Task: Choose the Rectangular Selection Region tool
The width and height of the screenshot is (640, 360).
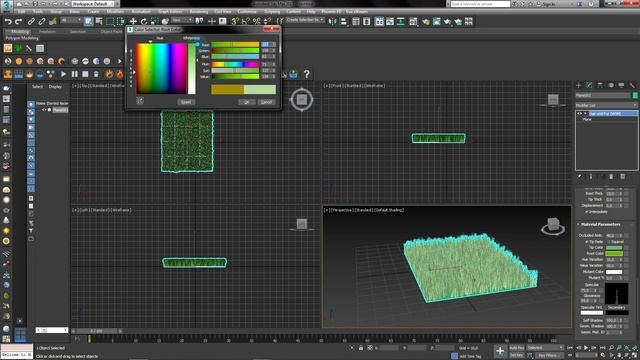Action: tap(110, 21)
